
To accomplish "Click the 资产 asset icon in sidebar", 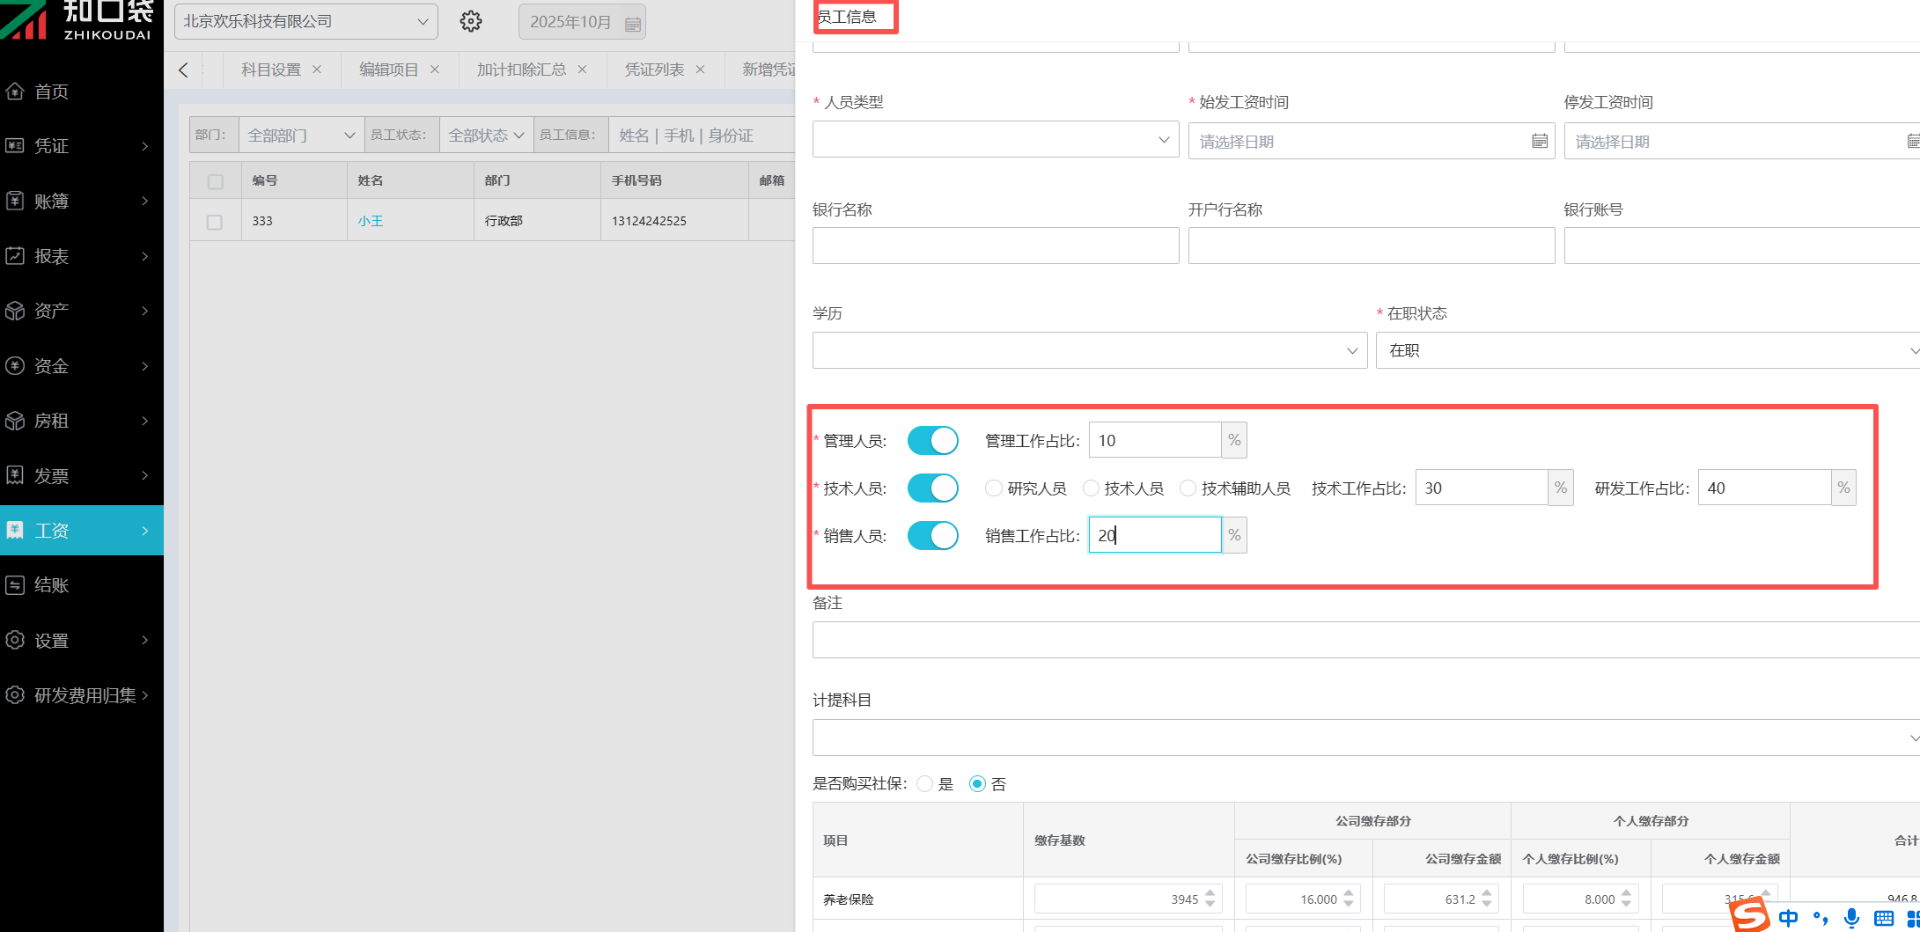I will [x=15, y=311].
